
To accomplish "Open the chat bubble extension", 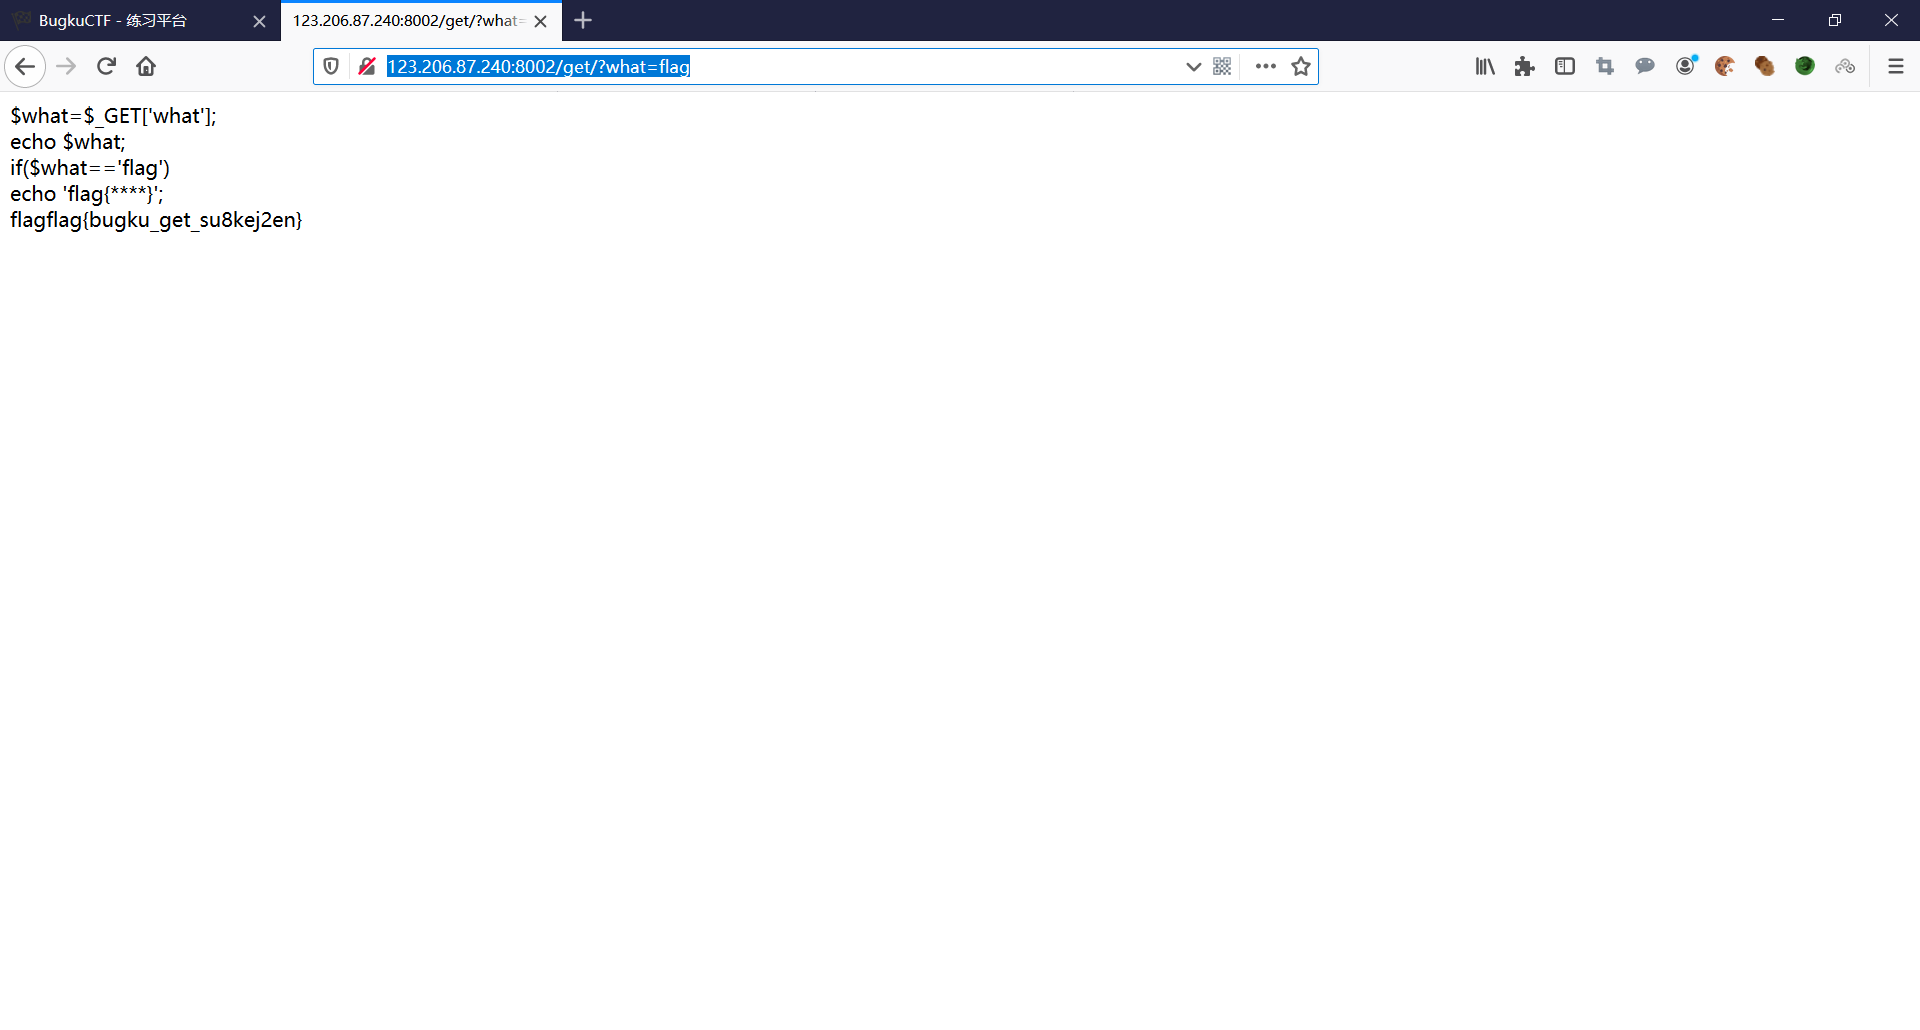I will tap(1645, 66).
